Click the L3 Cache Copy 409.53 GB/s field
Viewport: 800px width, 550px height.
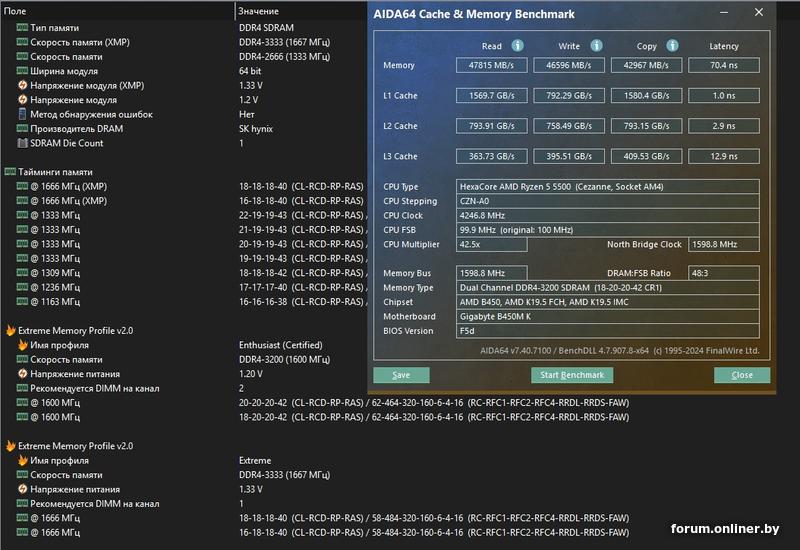tap(646, 156)
